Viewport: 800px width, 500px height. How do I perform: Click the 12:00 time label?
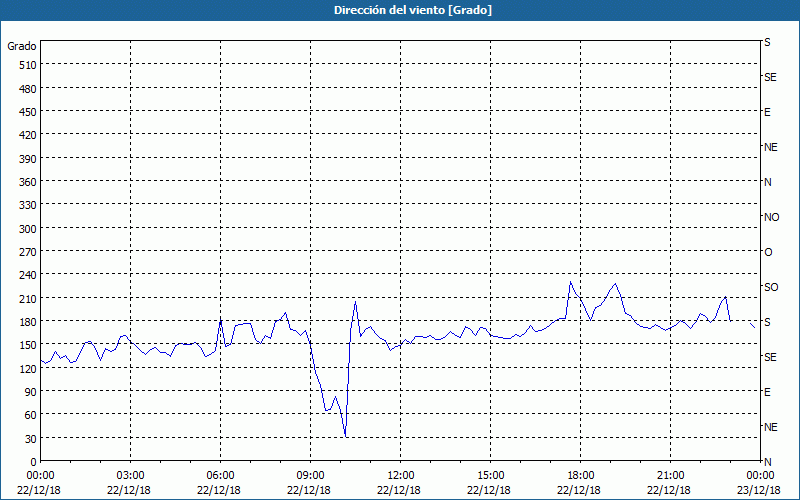pyautogui.click(x=401, y=476)
